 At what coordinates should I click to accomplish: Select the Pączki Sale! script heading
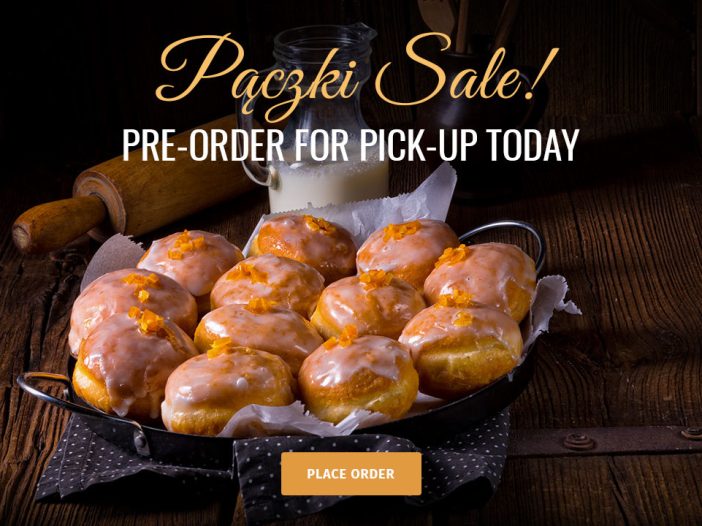357,75
